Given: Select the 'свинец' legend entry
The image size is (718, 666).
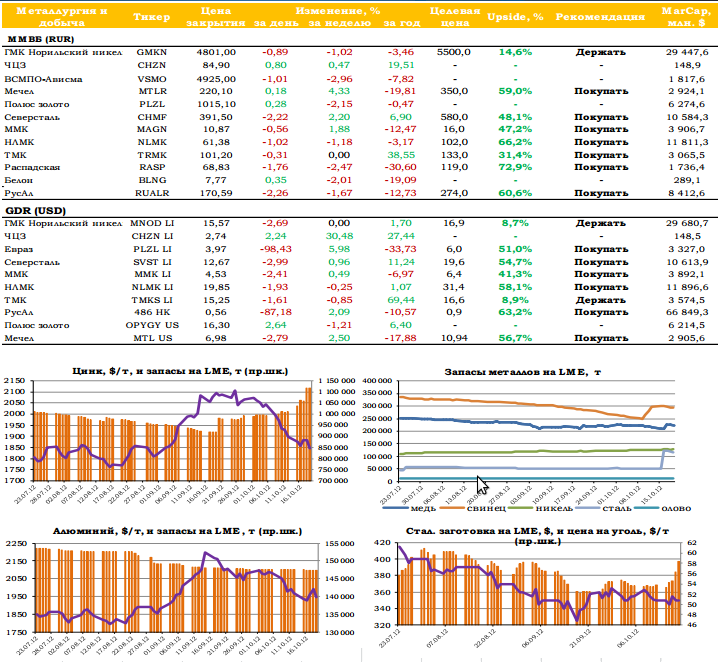Looking at the screenshot, I should [x=473, y=508].
